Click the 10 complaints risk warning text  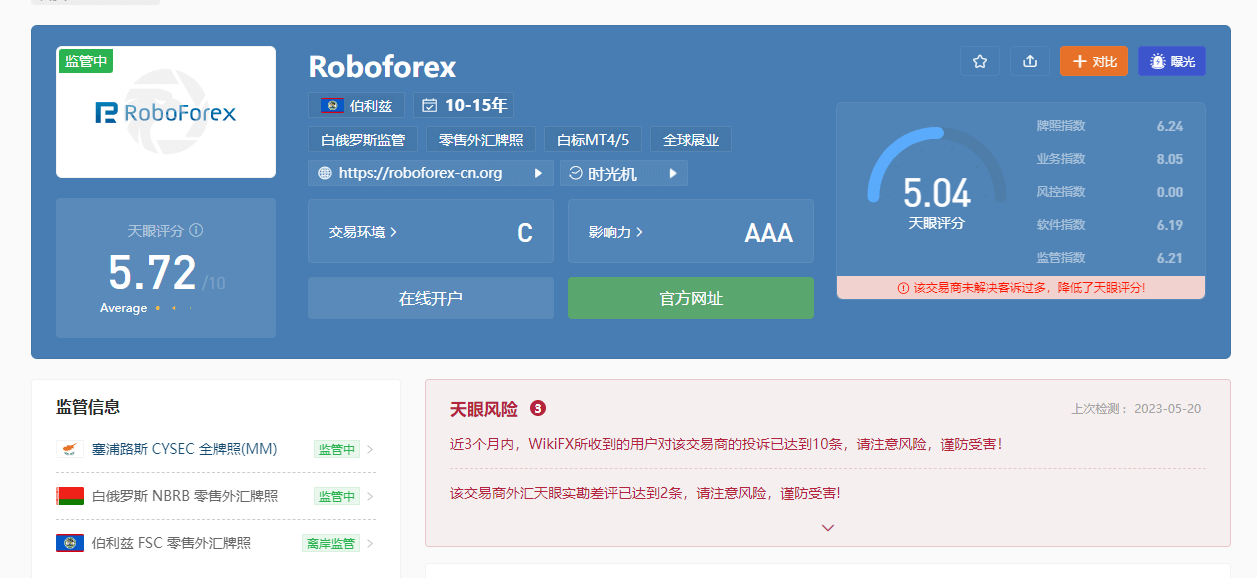tap(726, 444)
